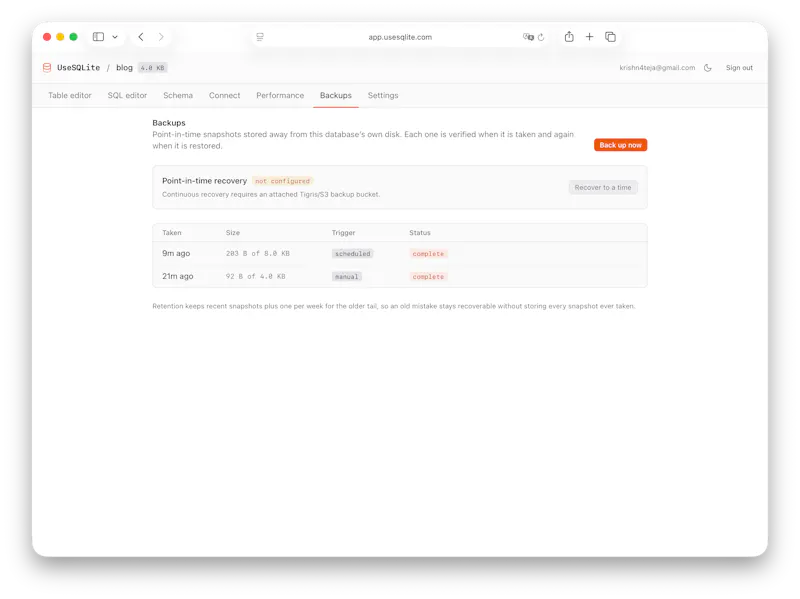Toggle dark mode with the moon icon
Screen dimensions: 800x599
coord(708,67)
